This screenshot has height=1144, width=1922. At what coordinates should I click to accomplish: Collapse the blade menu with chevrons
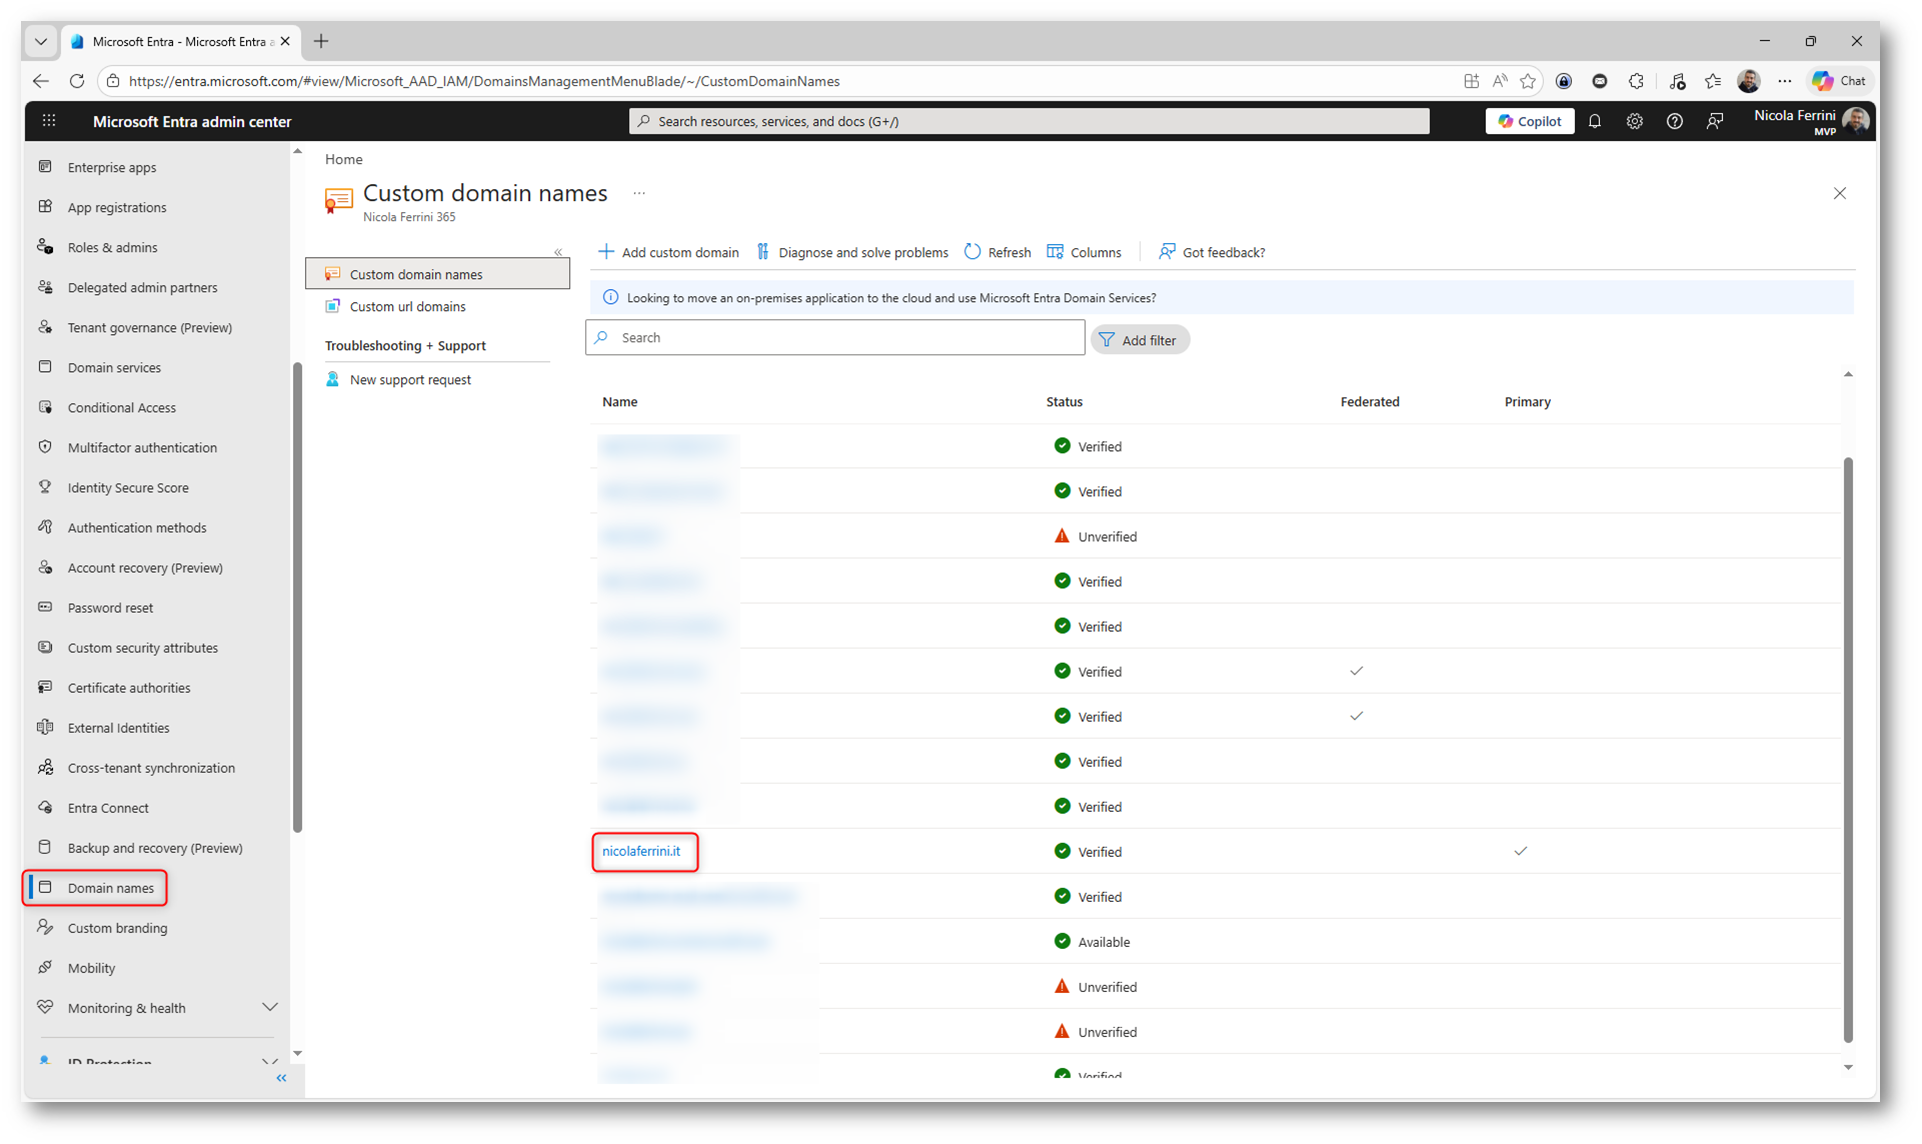tap(558, 252)
